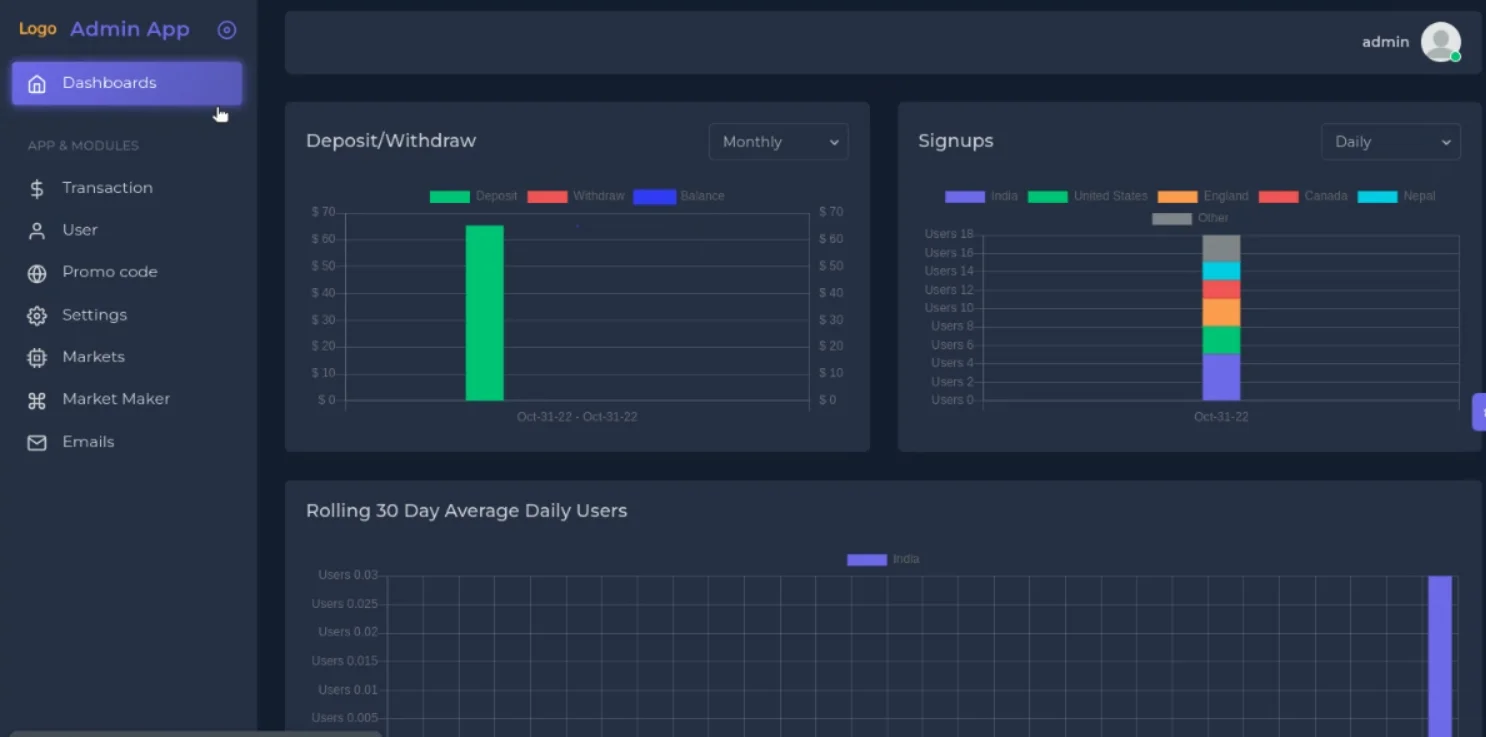Hide the Withdraw series via legend

575,196
